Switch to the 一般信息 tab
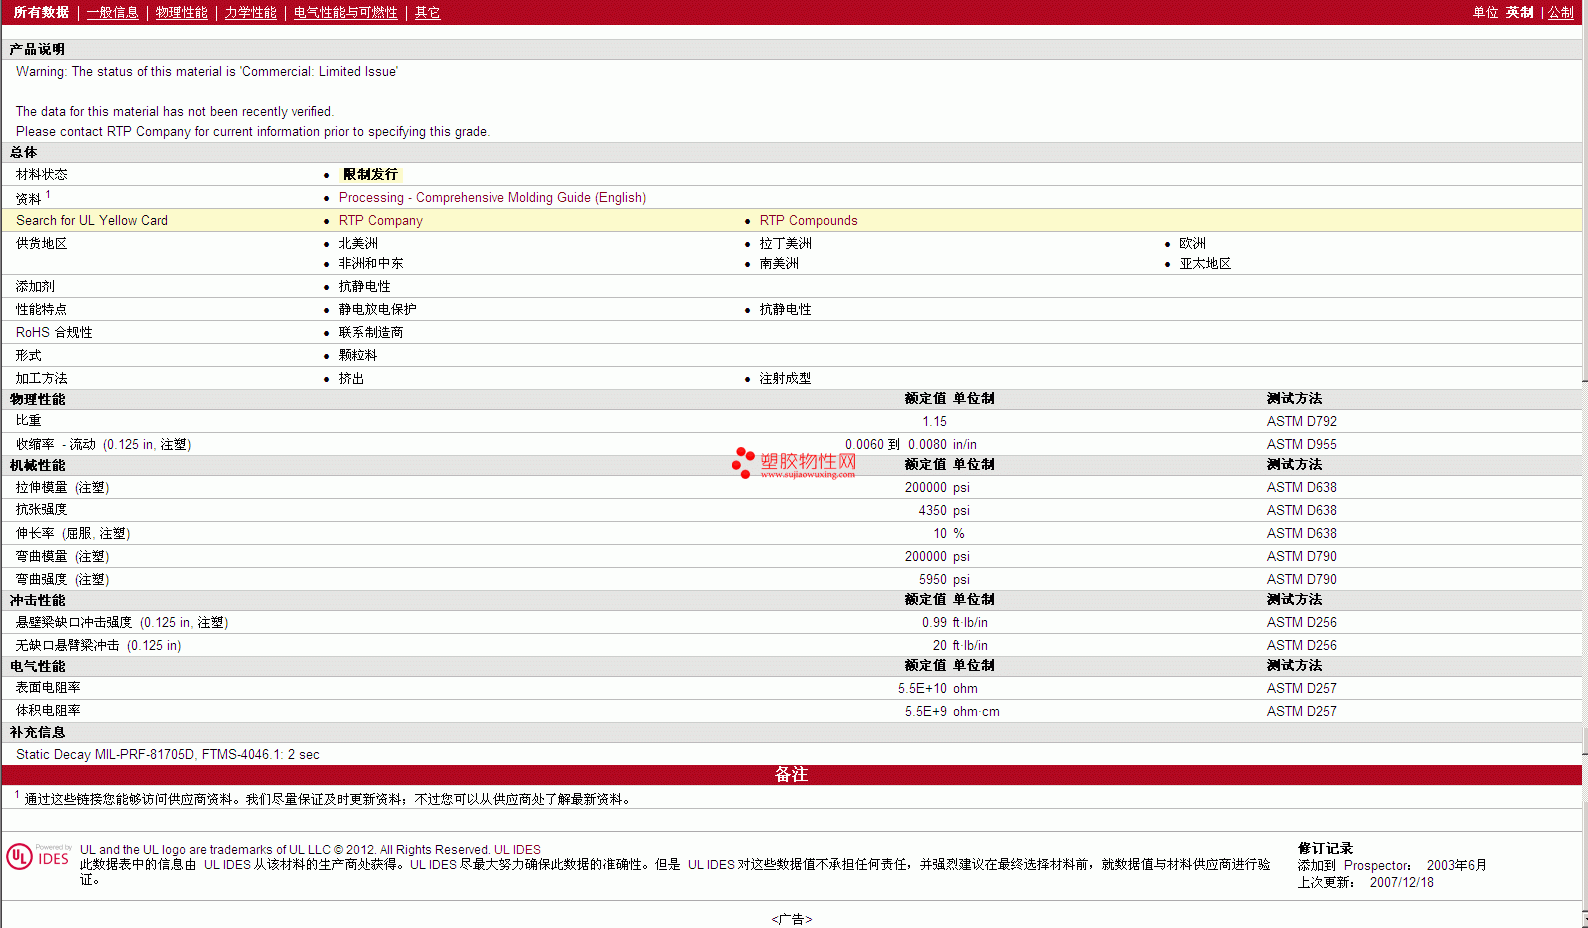The height and width of the screenshot is (928, 1588). (x=112, y=12)
